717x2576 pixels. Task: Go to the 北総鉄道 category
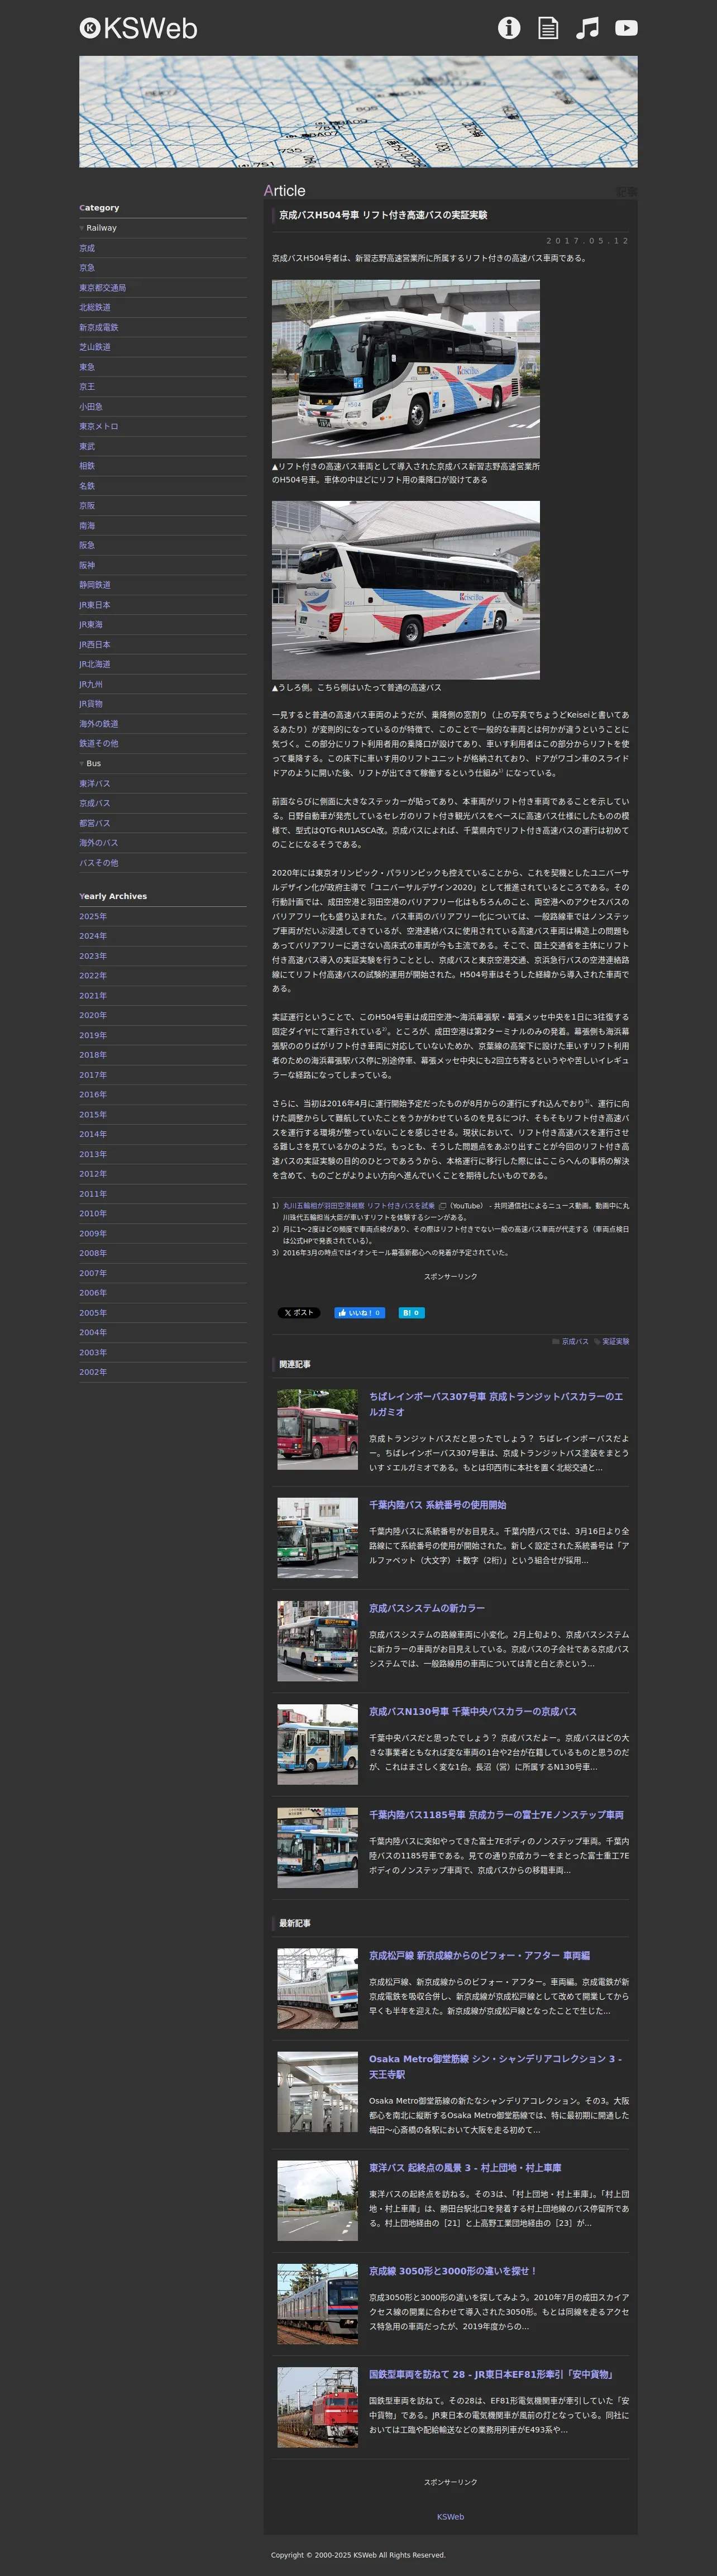click(x=95, y=308)
